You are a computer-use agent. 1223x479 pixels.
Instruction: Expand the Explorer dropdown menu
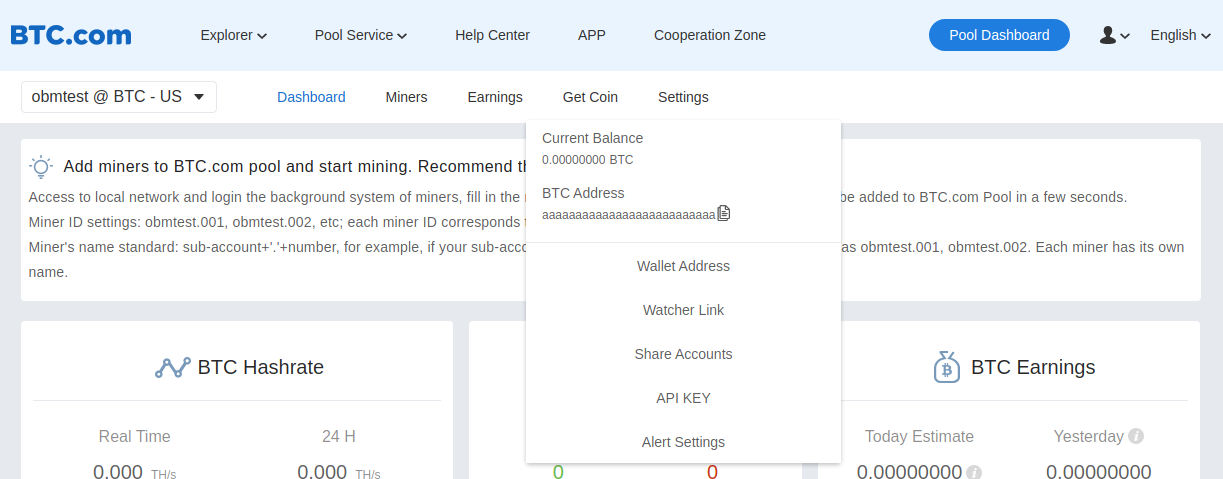234,35
